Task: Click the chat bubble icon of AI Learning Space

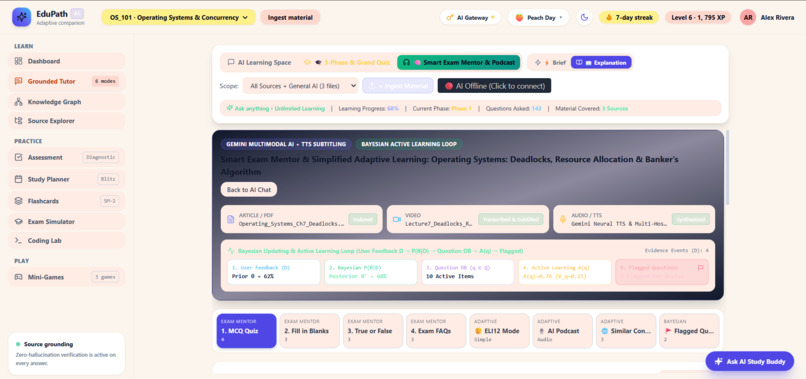Action: [231, 62]
